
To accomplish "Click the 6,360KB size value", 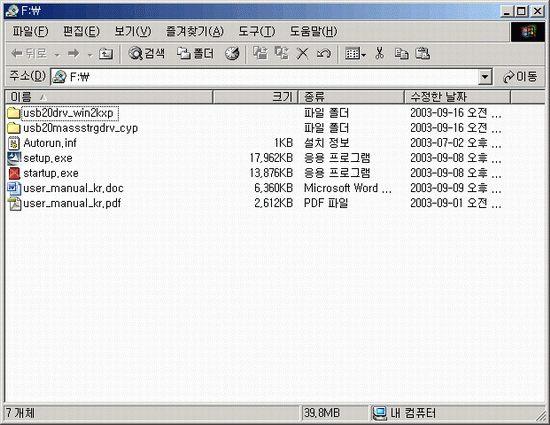I will [x=274, y=188].
